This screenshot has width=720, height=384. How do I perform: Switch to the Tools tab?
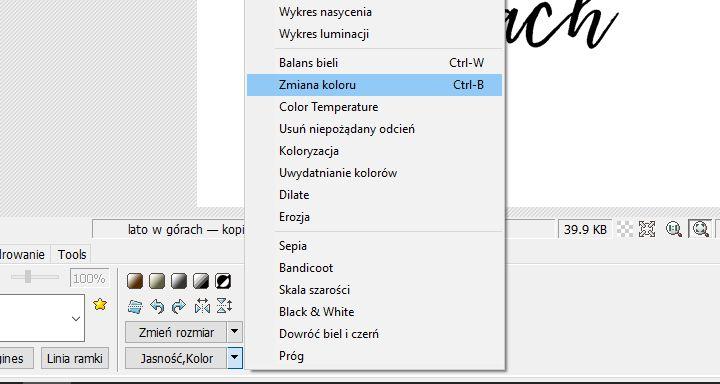pos(72,254)
